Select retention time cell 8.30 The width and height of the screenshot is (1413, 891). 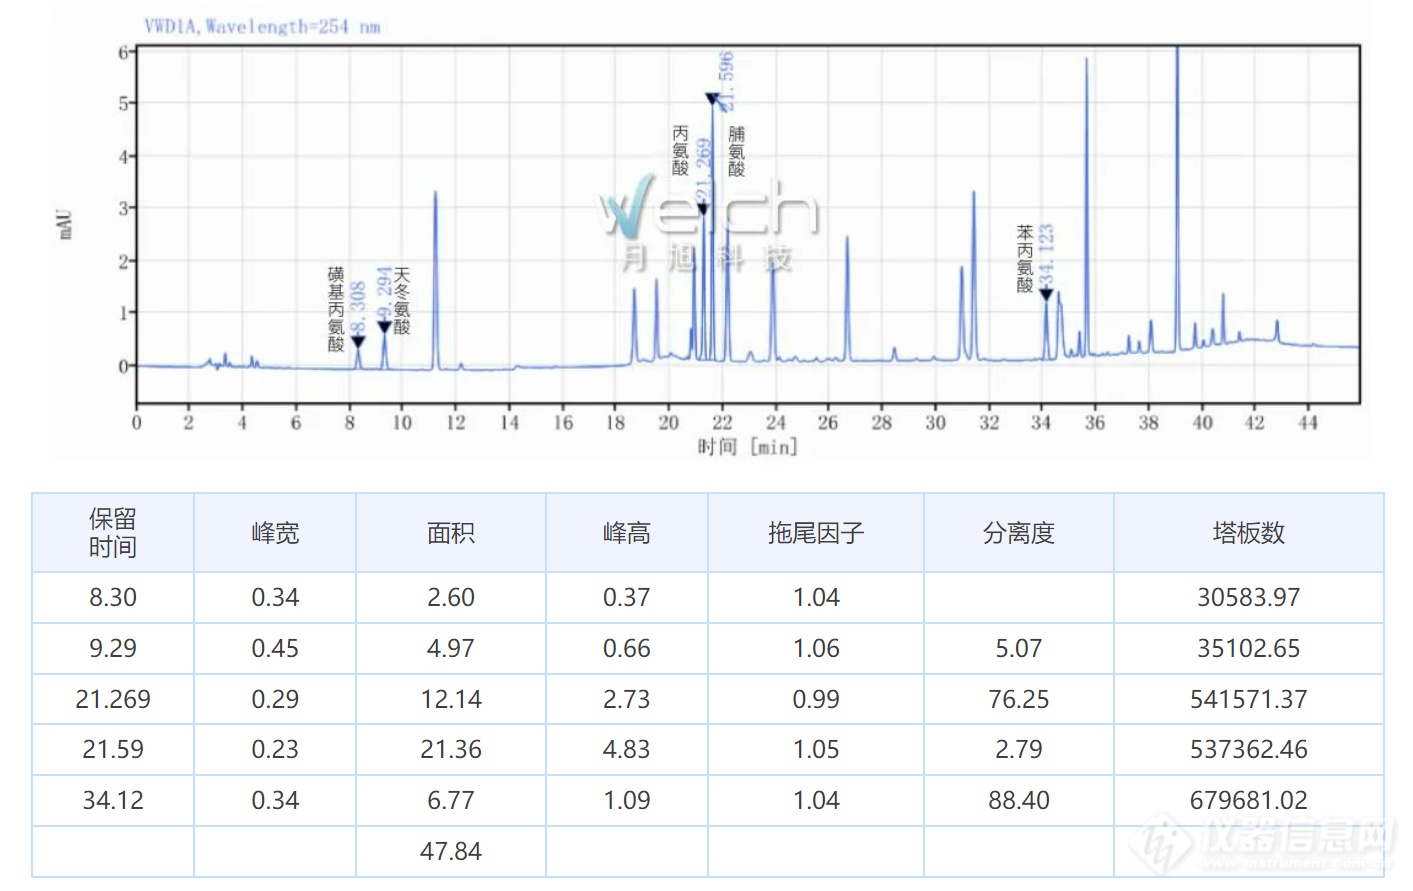pyautogui.click(x=113, y=598)
